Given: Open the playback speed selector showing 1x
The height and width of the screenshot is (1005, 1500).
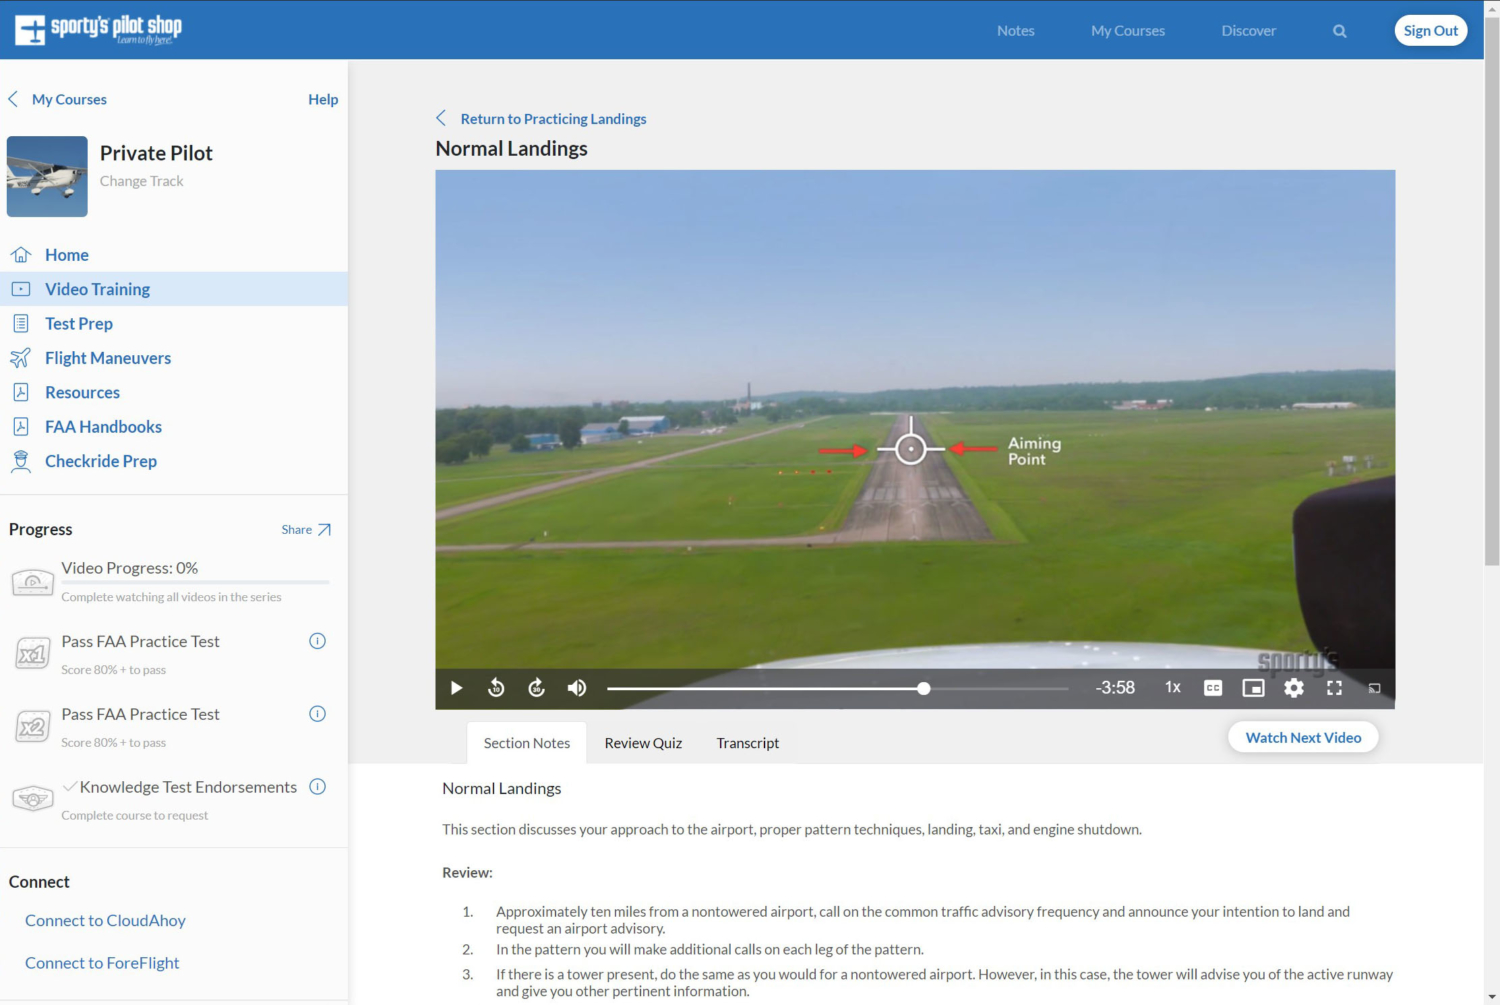Looking at the screenshot, I should click(1171, 688).
